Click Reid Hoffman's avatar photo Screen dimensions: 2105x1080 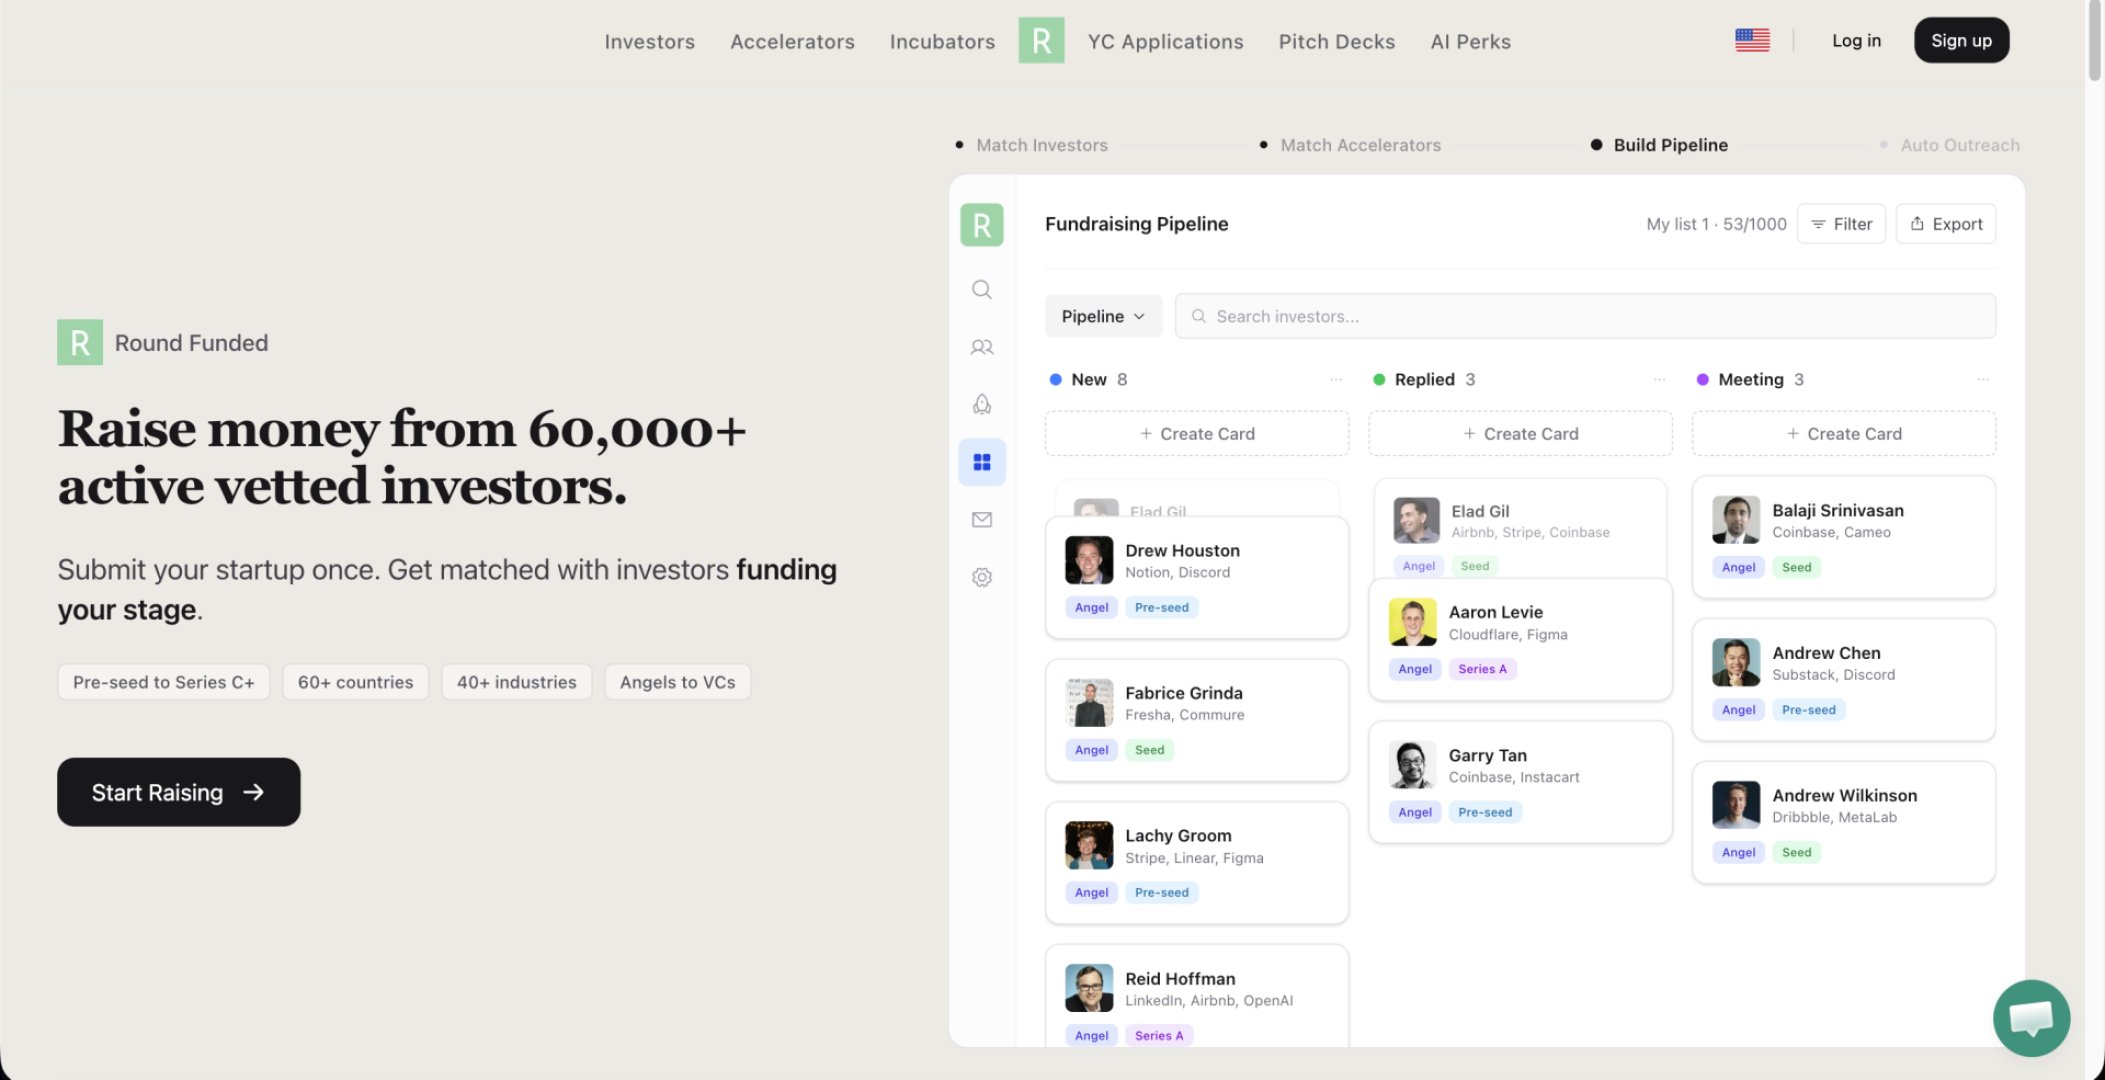click(x=1089, y=988)
